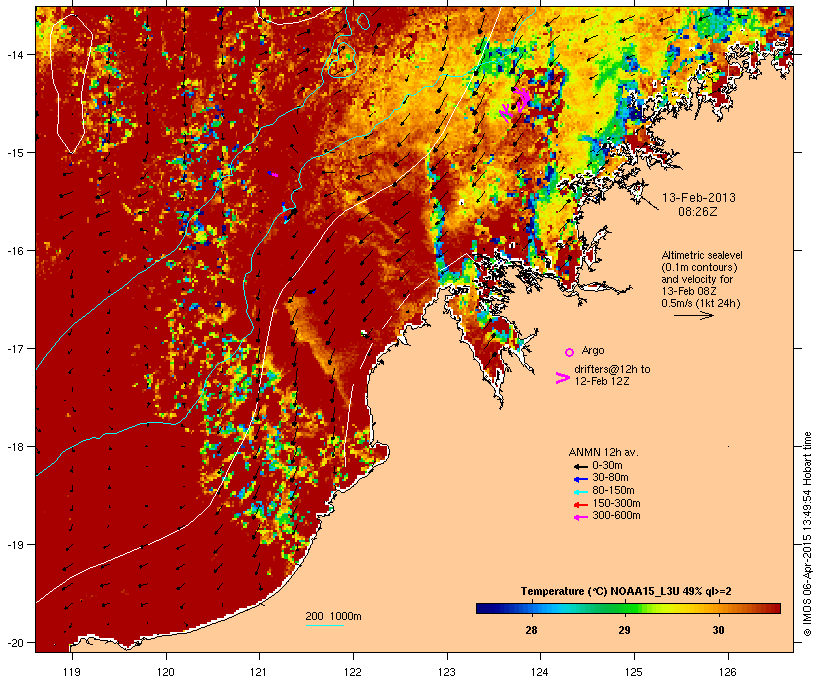The height and width of the screenshot is (680, 820).
Task: Click the '(0.1m contours)' text
Action: pos(699,268)
